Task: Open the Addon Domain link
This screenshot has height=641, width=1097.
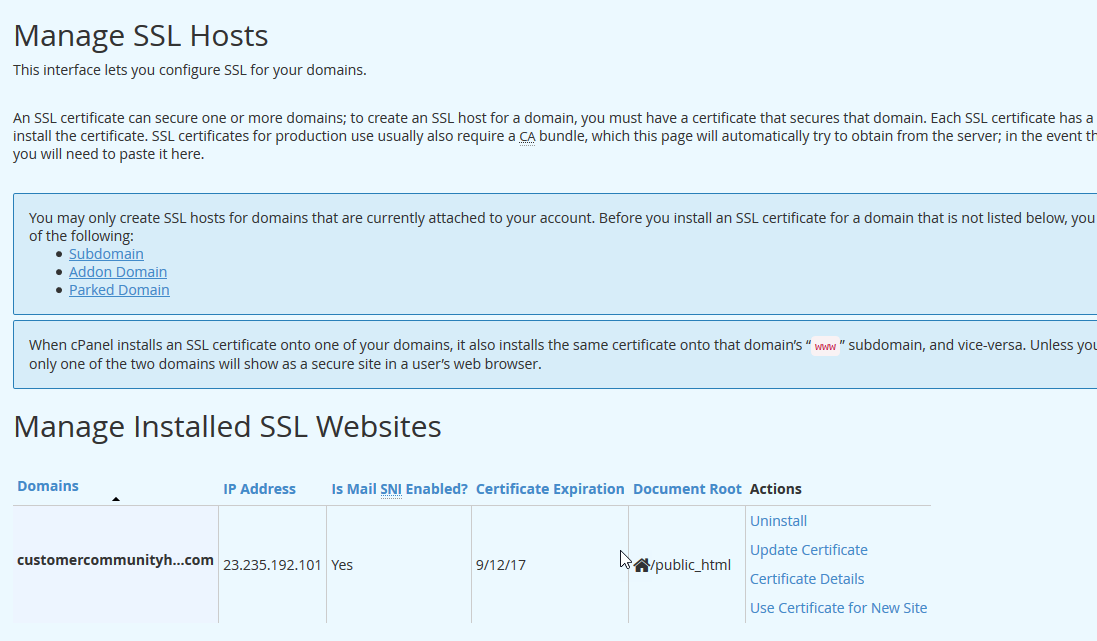Action: tap(118, 272)
